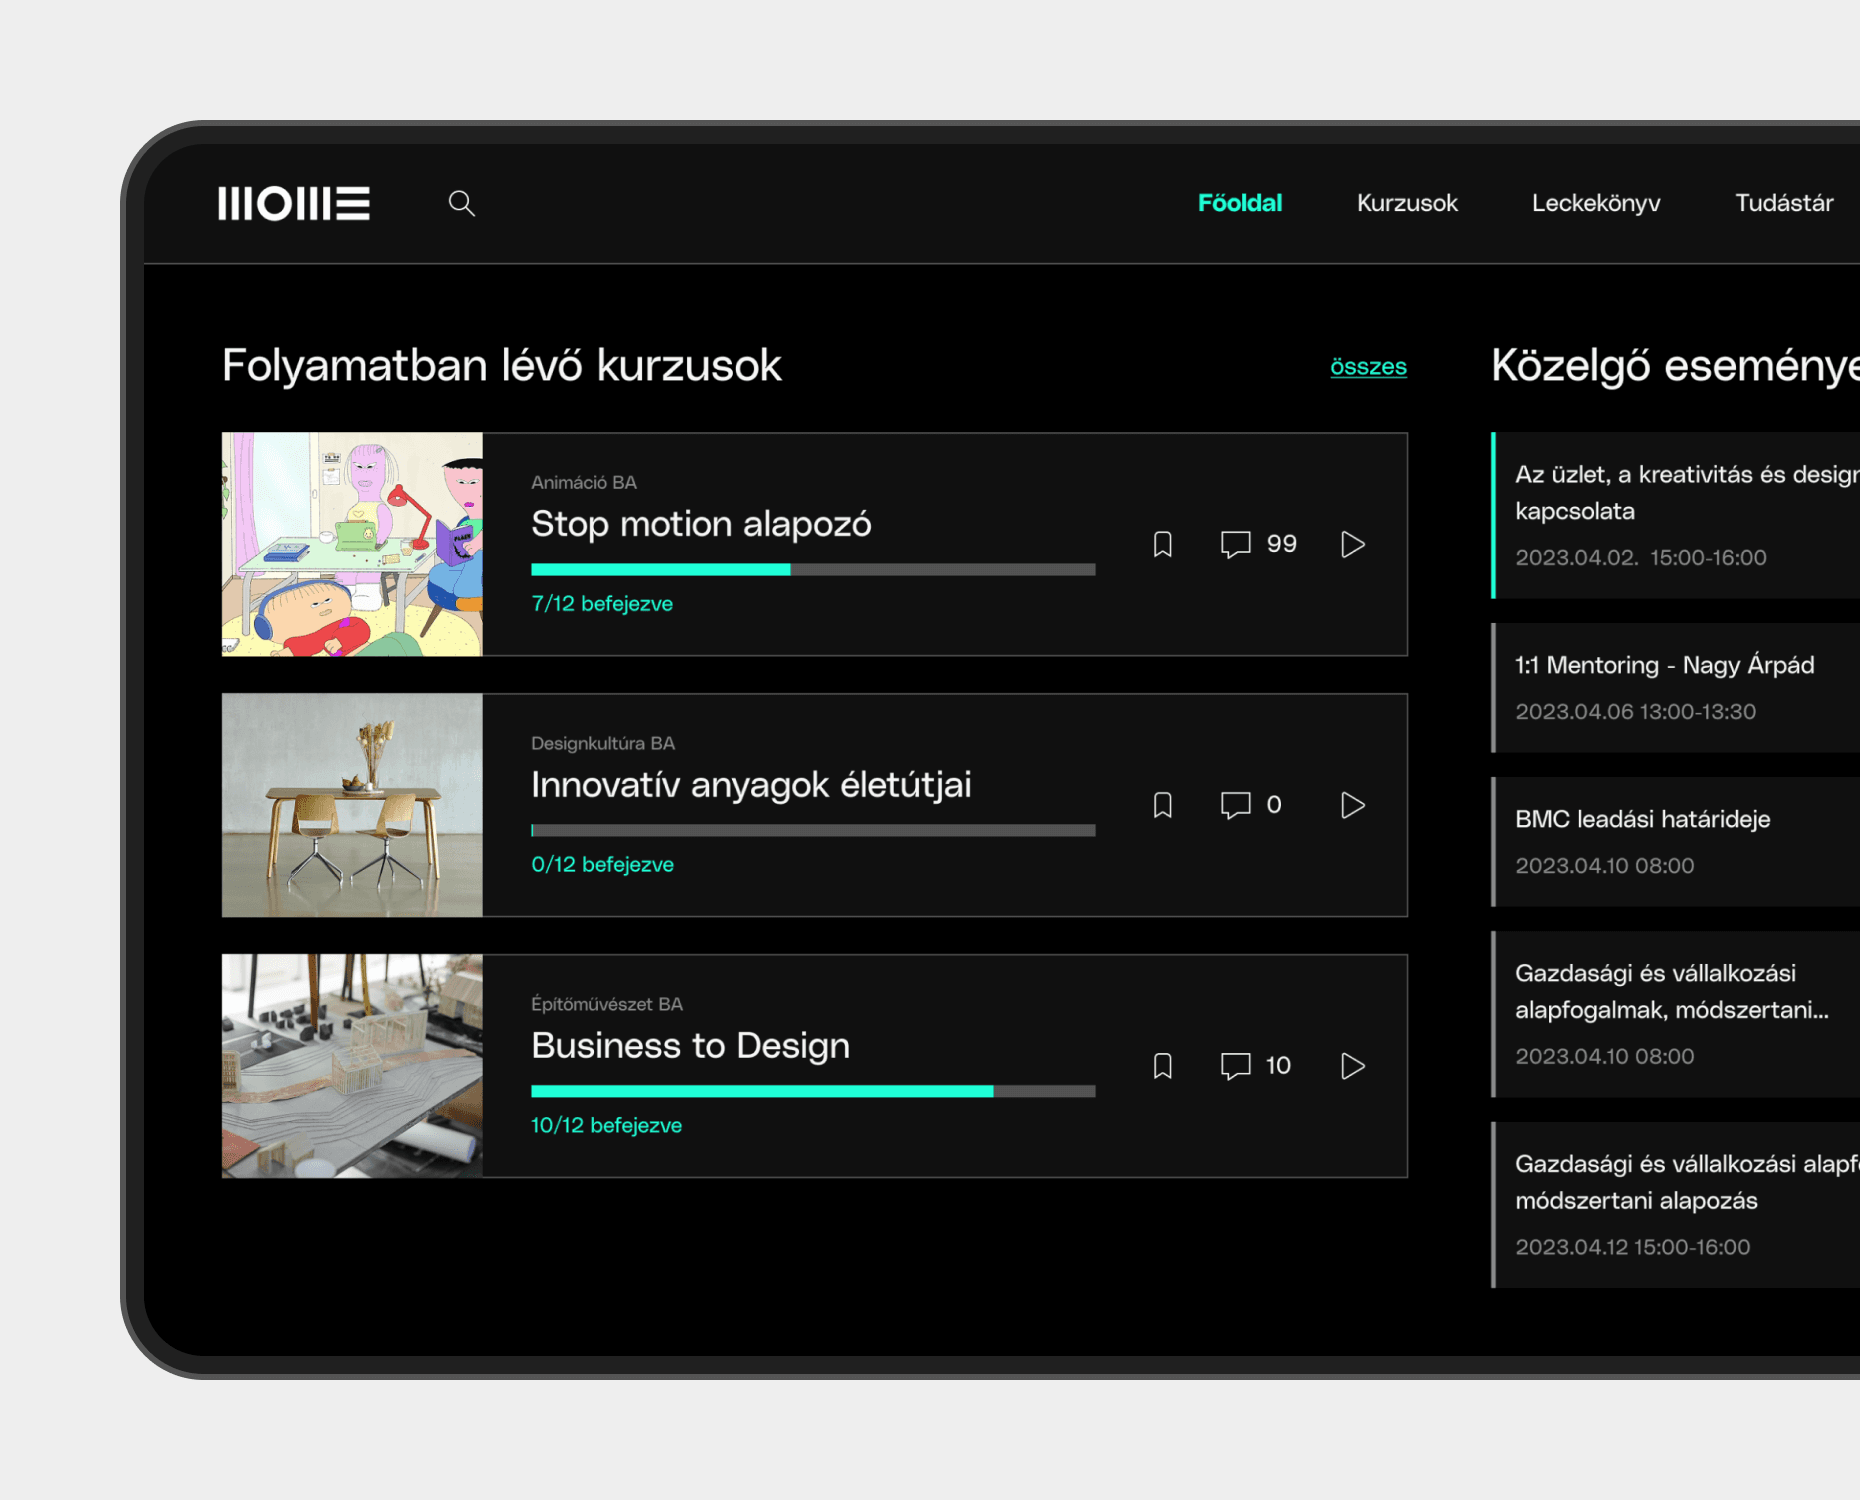Play the Stop motion alapozó course
The height and width of the screenshot is (1500, 1860).
pos(1352,544)
